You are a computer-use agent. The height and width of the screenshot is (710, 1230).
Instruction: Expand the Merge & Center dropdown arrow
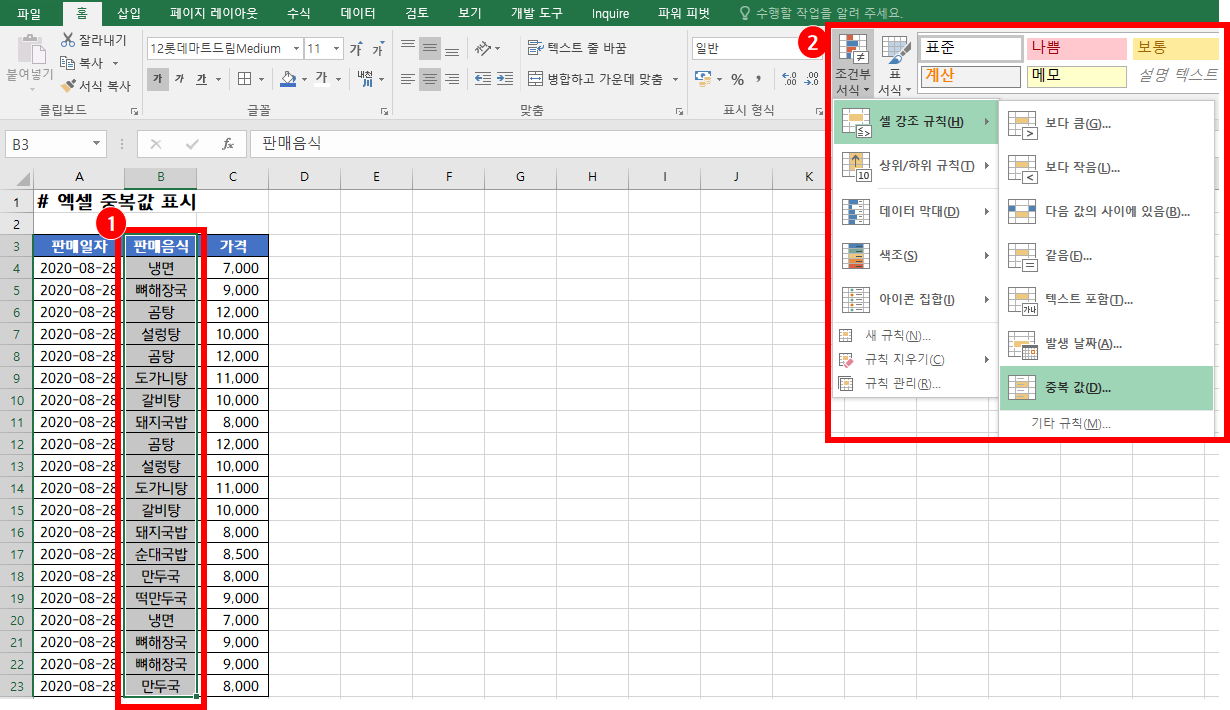(x=674, y=79)
